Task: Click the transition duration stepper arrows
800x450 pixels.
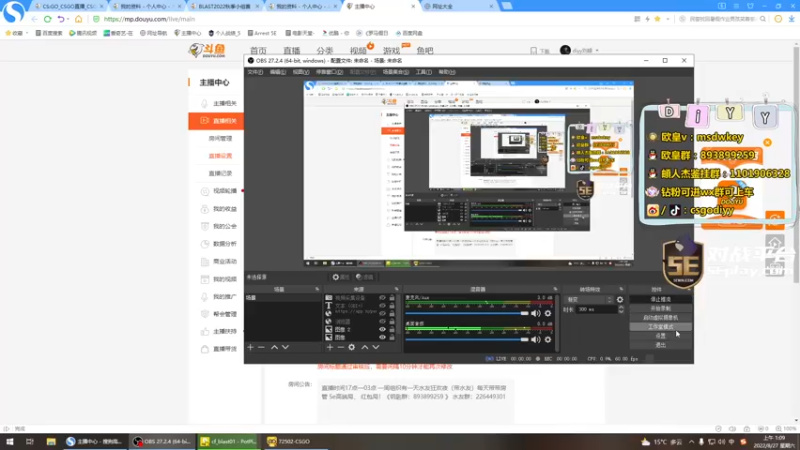Action: point(621,309)
